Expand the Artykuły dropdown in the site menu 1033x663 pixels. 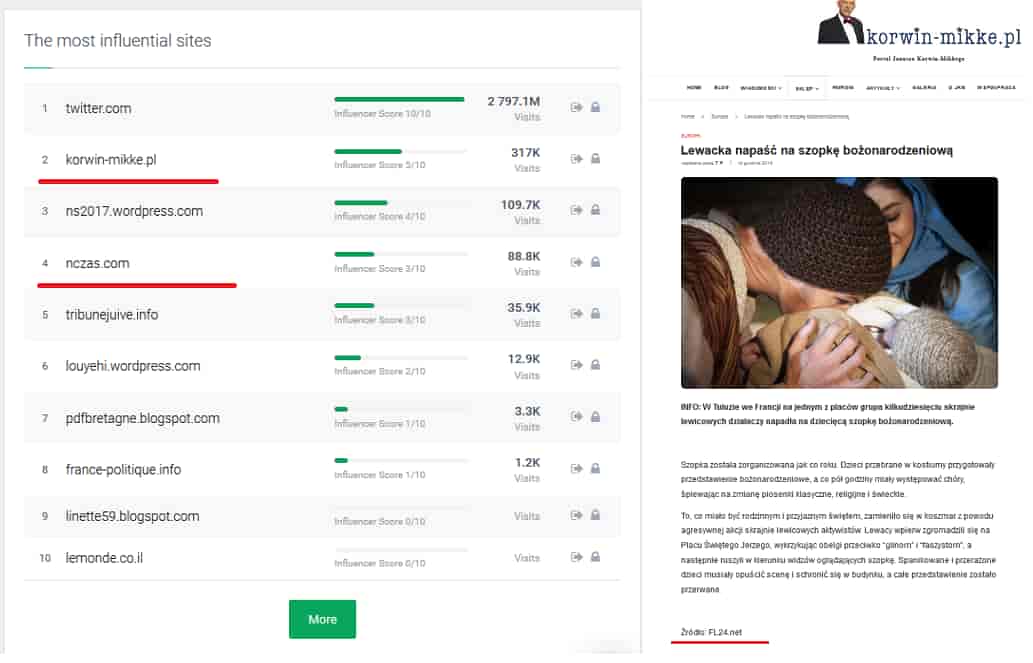click(x=883, y=88)
